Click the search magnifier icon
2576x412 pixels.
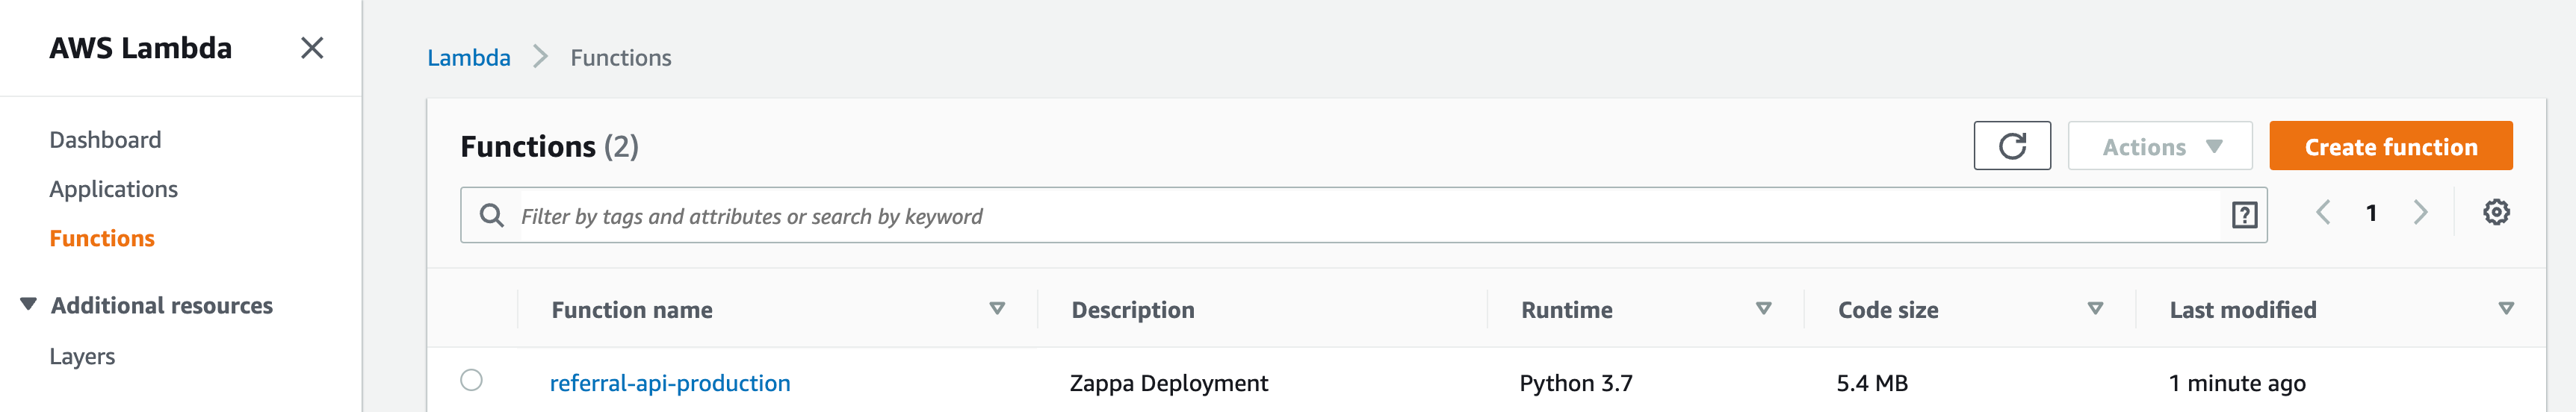pos(491,215)
